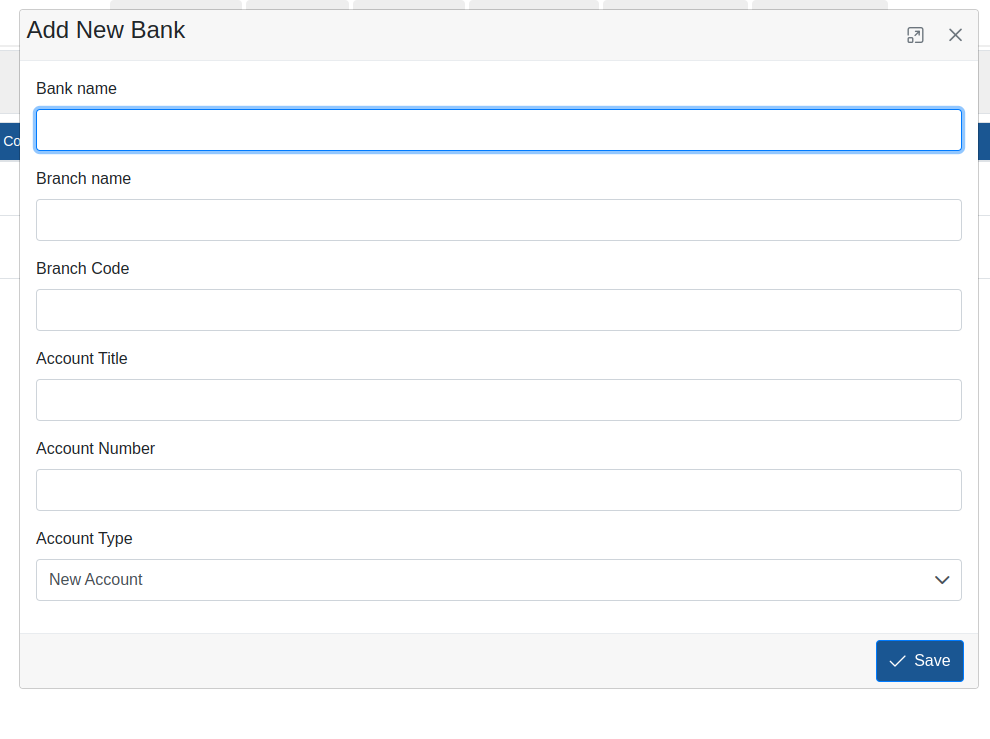Save the new bank entry
This screenshot has height=739, width=990.
point(919,660)
